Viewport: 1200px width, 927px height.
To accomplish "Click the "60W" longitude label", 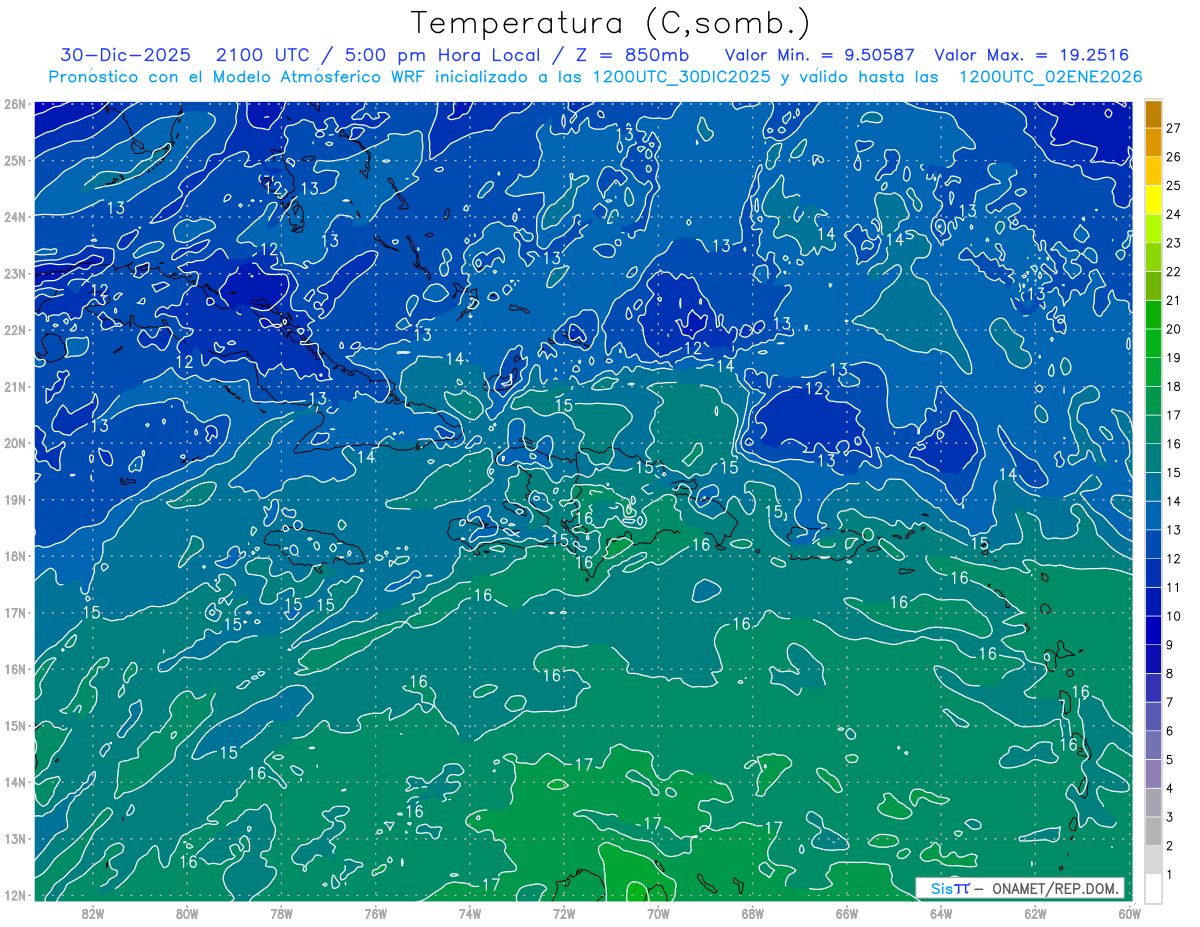I will coord(1129,913).
